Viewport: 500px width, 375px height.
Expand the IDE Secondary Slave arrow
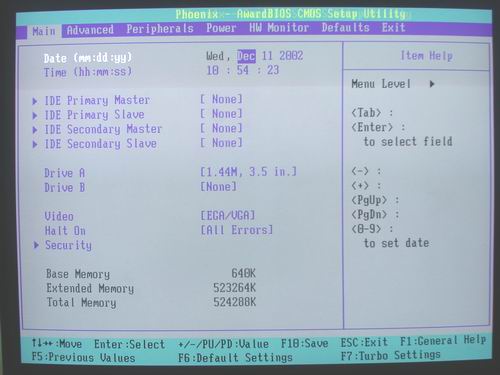(x=35, y=144)
